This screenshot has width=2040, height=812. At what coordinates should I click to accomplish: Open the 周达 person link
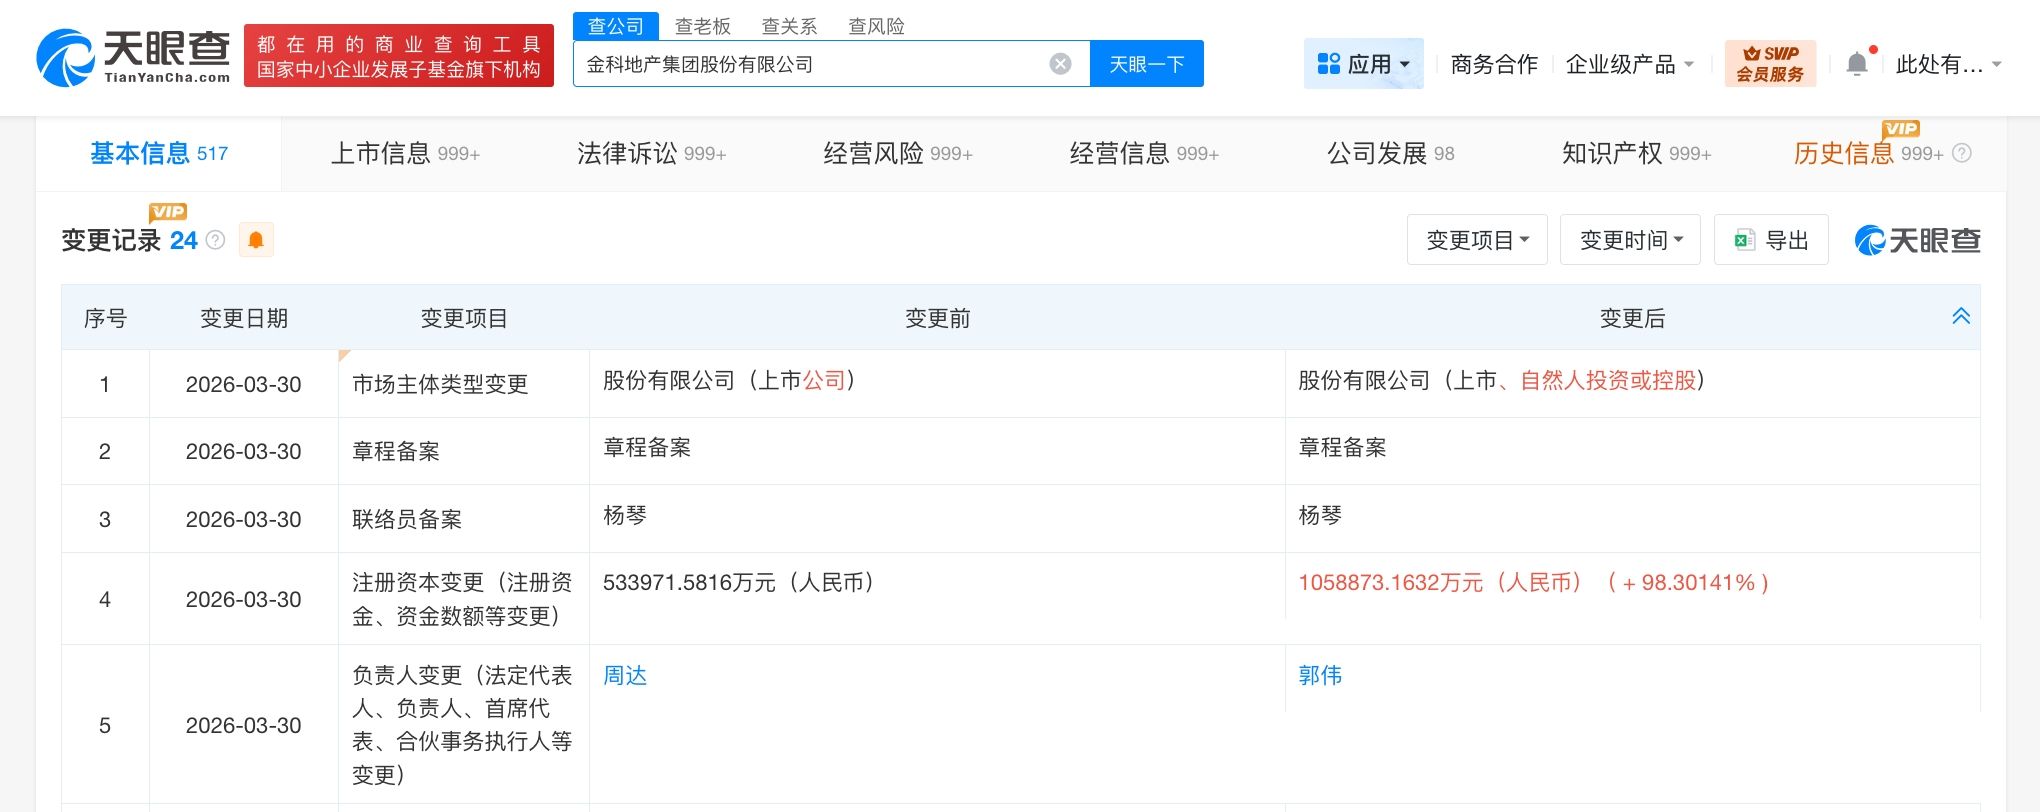(x=625, y=675)
